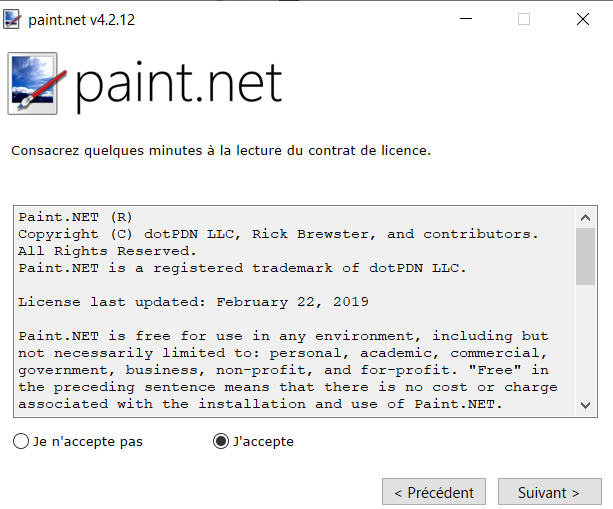Click the "License last updated" line
Viewport: 613px width, 509px height.
(x=193, y=302)
